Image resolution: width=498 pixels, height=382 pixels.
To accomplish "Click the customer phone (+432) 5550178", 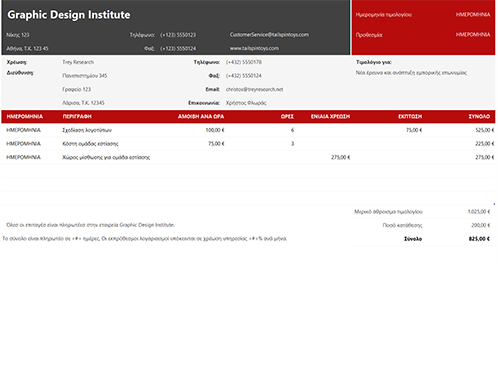I will 244,62.
